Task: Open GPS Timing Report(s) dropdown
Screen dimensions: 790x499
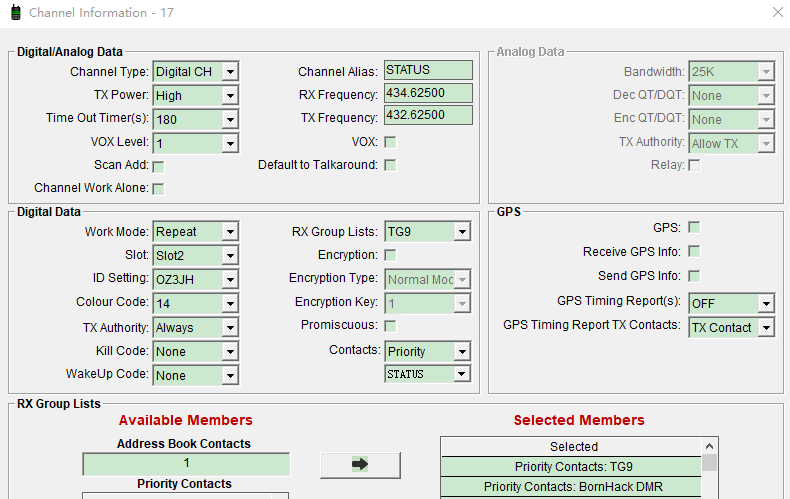Action: pyautogui.click(x=765, y=303)
